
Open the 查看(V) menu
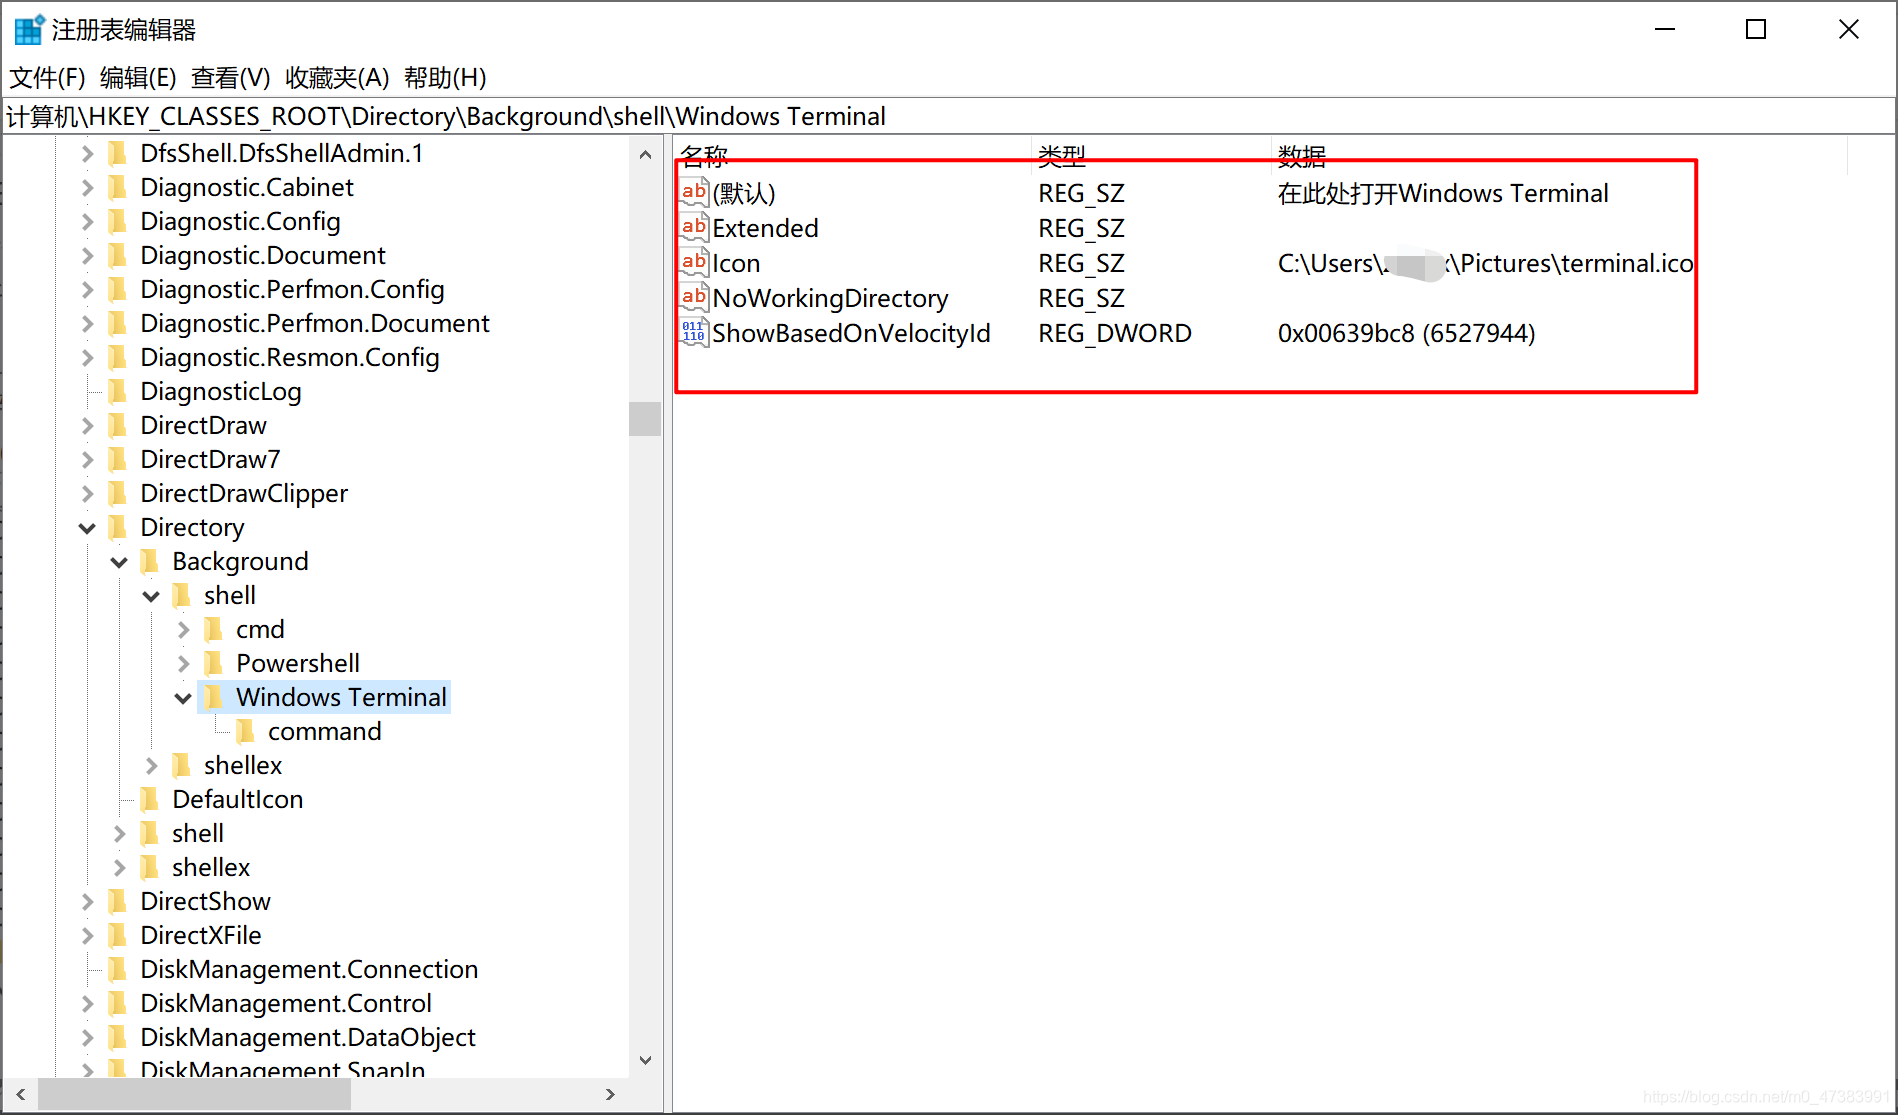(x=231, y=77)
